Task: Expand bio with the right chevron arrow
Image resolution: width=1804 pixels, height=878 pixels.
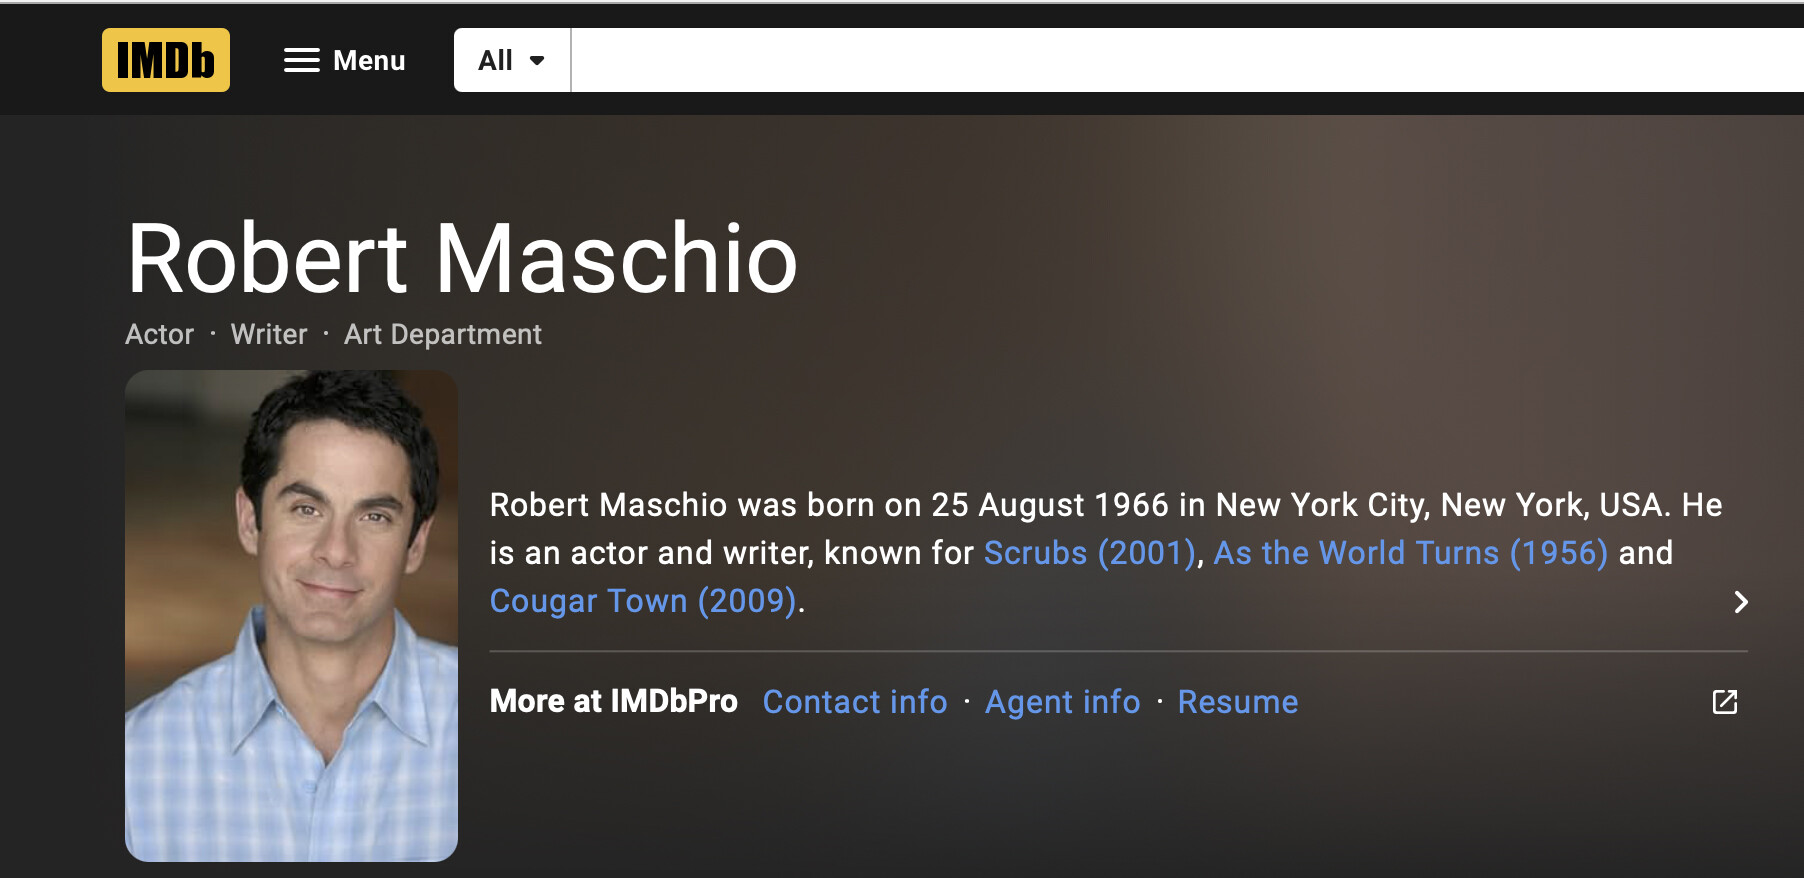Action: click(1740, 601)
